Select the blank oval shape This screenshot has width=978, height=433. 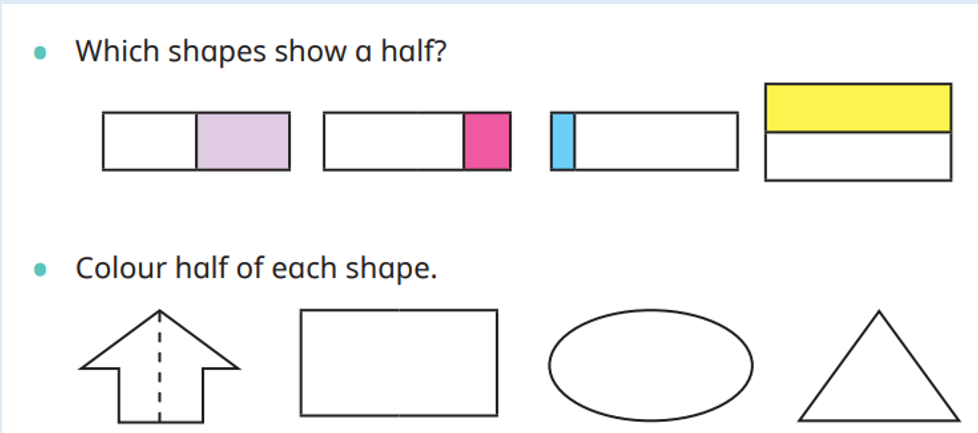tap(651, 362)
